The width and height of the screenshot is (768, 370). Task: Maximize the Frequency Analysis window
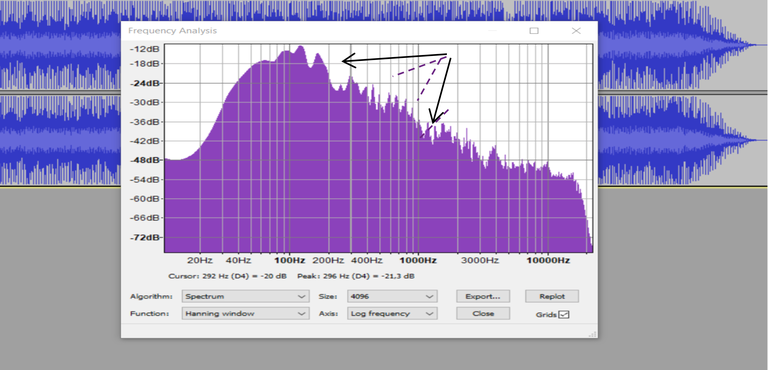point(534,31)
